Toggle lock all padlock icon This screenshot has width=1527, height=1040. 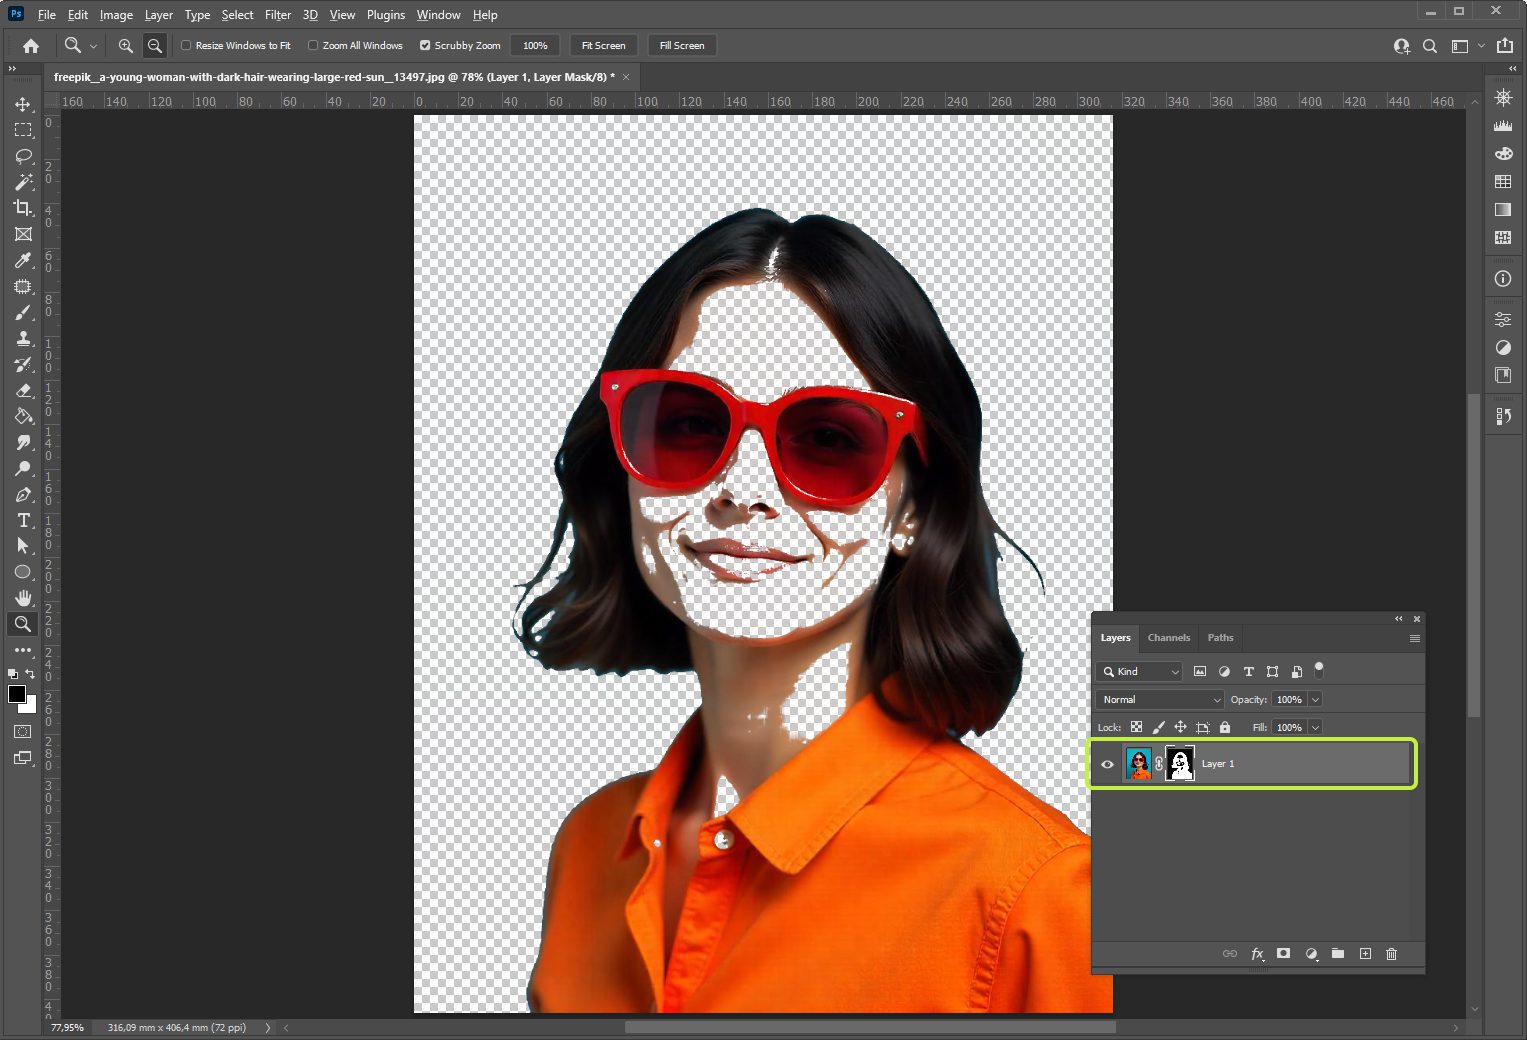click(1225, 728)
